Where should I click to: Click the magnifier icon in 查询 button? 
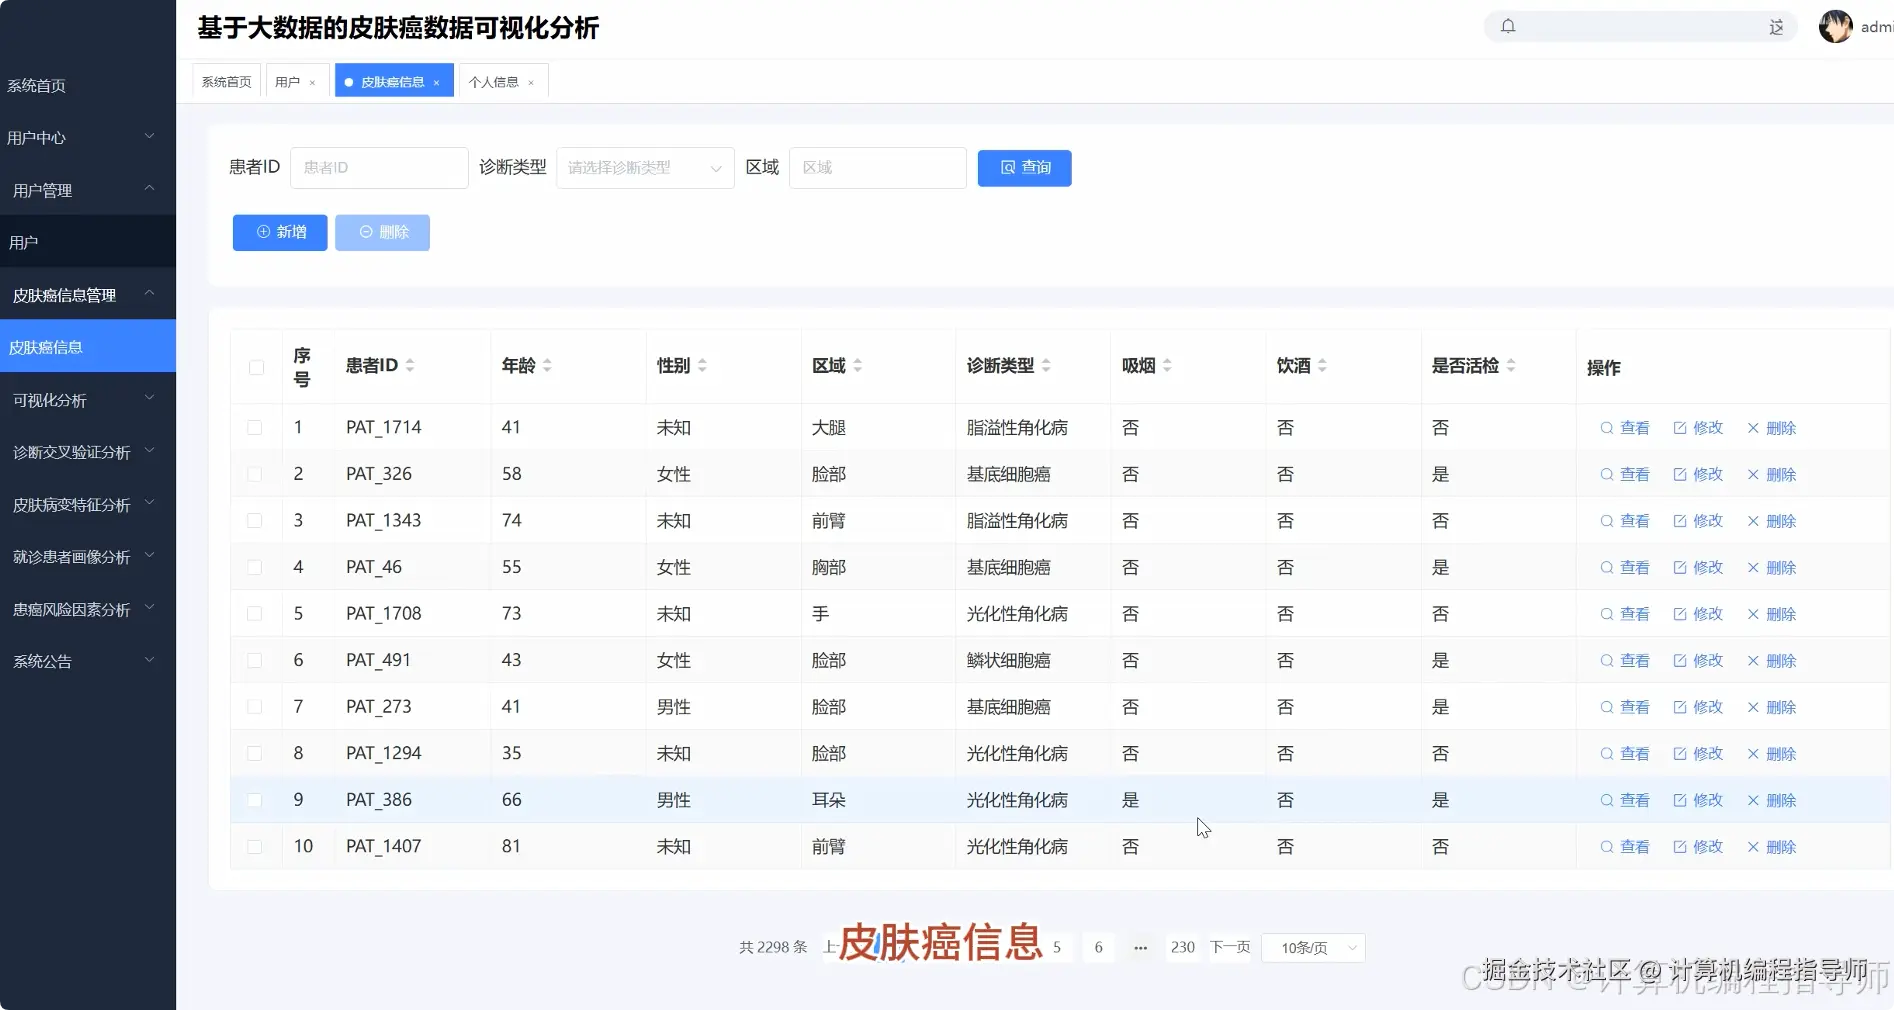tap(1007, 168)
